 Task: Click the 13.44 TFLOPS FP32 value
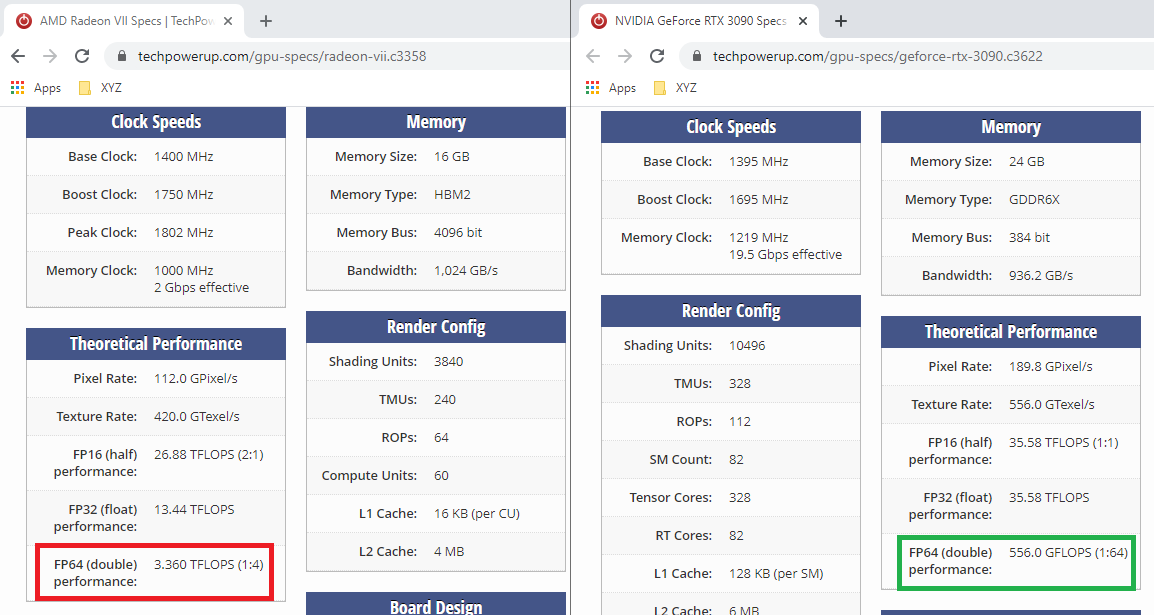click(194, 510)
